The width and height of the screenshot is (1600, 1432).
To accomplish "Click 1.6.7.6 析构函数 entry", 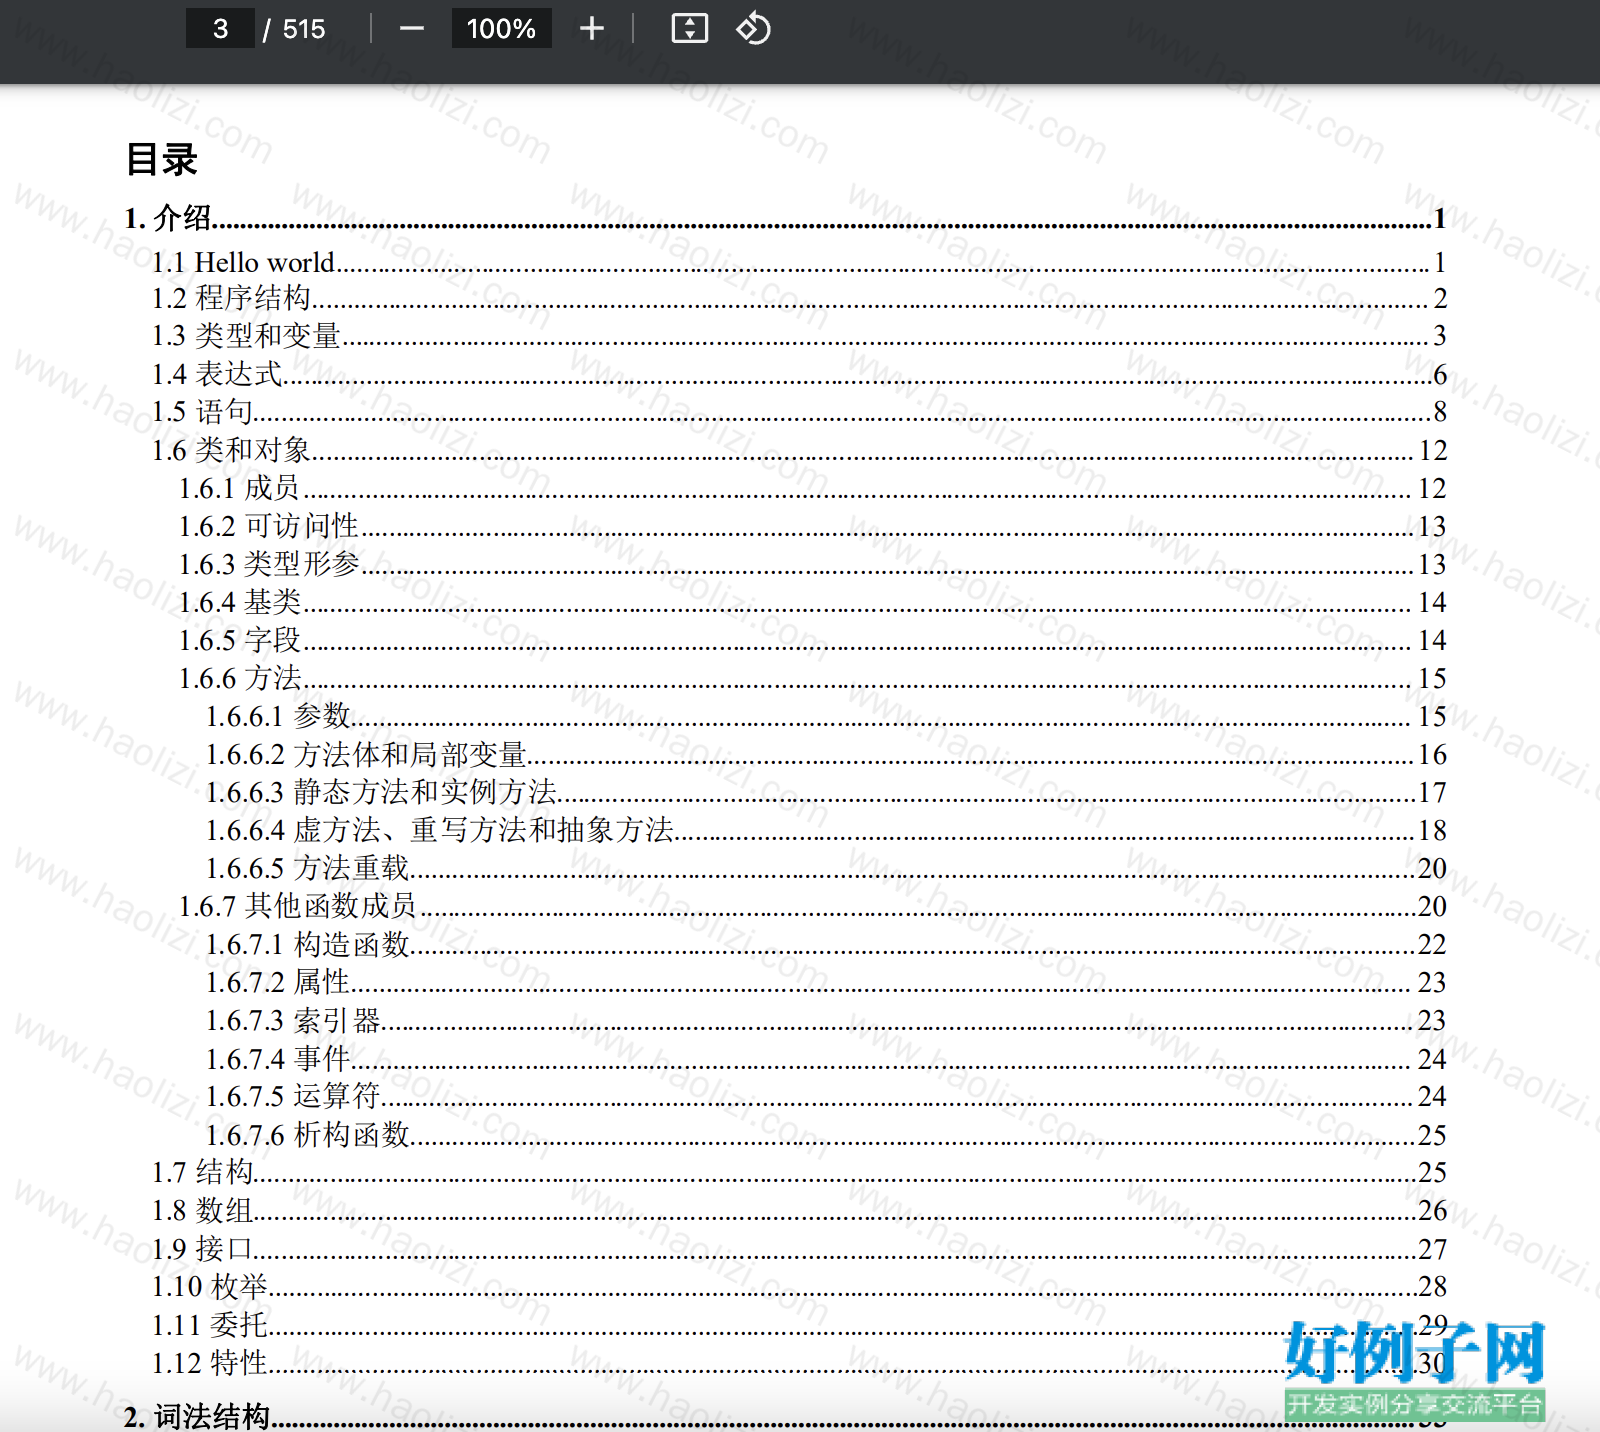I will coord(826,1134).
